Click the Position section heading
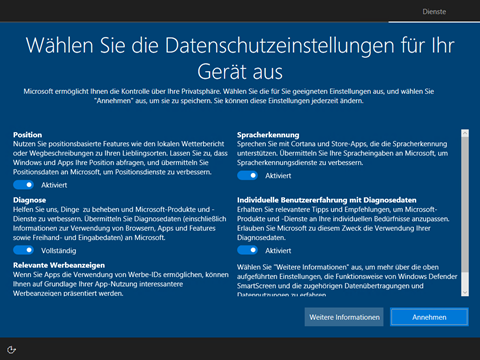 (27, 135)
